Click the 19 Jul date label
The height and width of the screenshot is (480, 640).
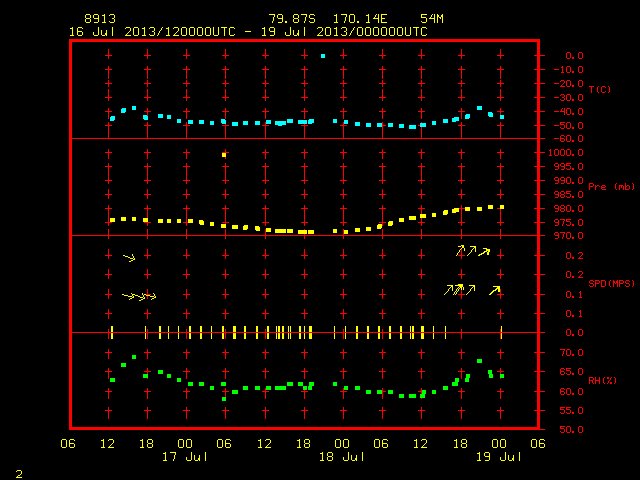coord(499,457)
